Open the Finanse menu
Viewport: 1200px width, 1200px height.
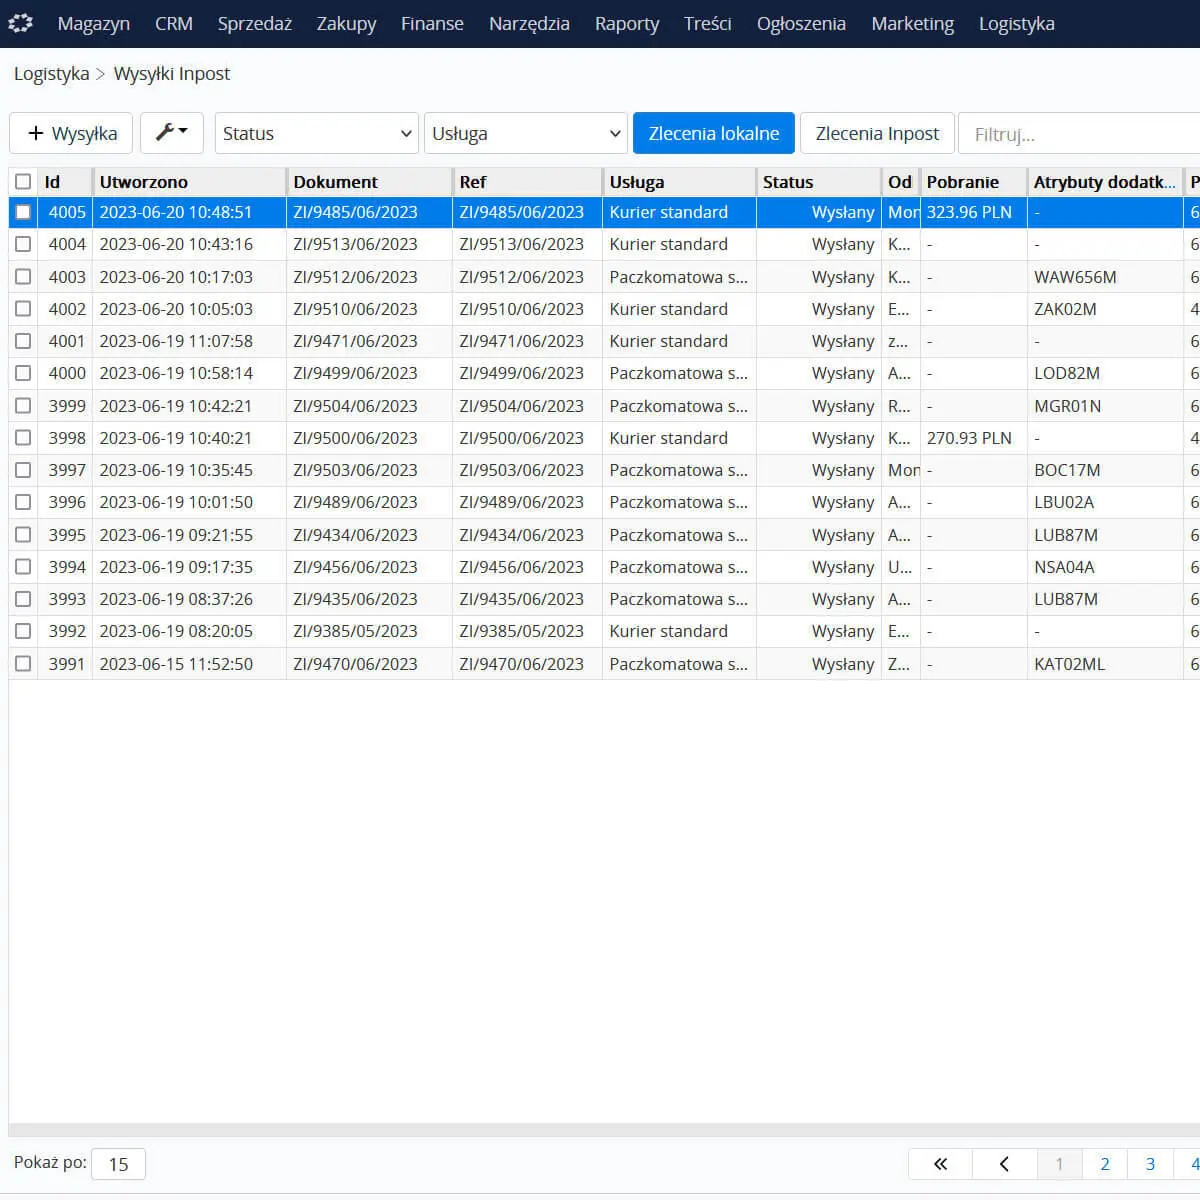432,23
